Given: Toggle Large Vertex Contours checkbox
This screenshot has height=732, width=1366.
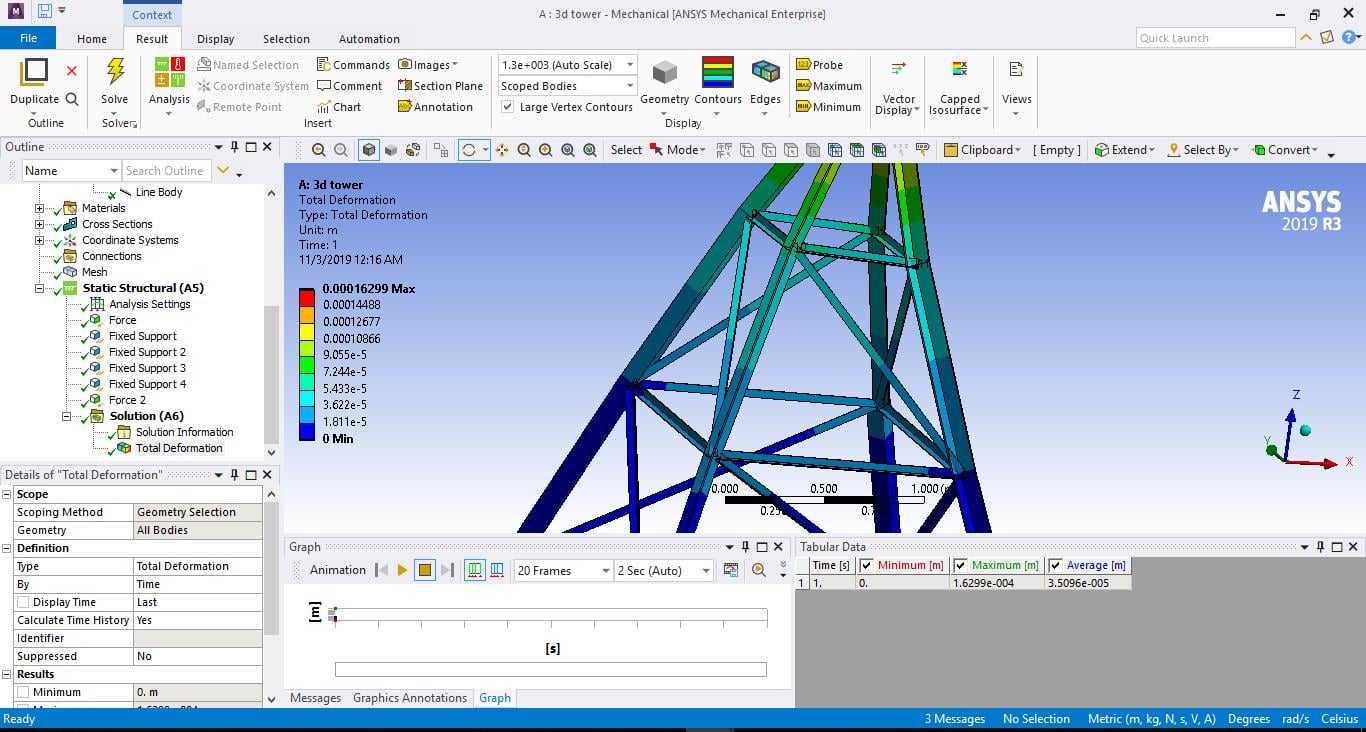Looking at the screenshot, I should [x=508, y=107].
